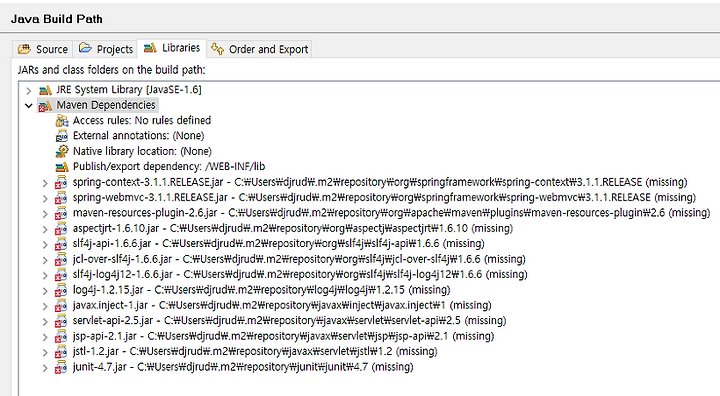Select the jsp-api-2.1.jar row text
Screen dimensions: 720x396
coord(283,336)
